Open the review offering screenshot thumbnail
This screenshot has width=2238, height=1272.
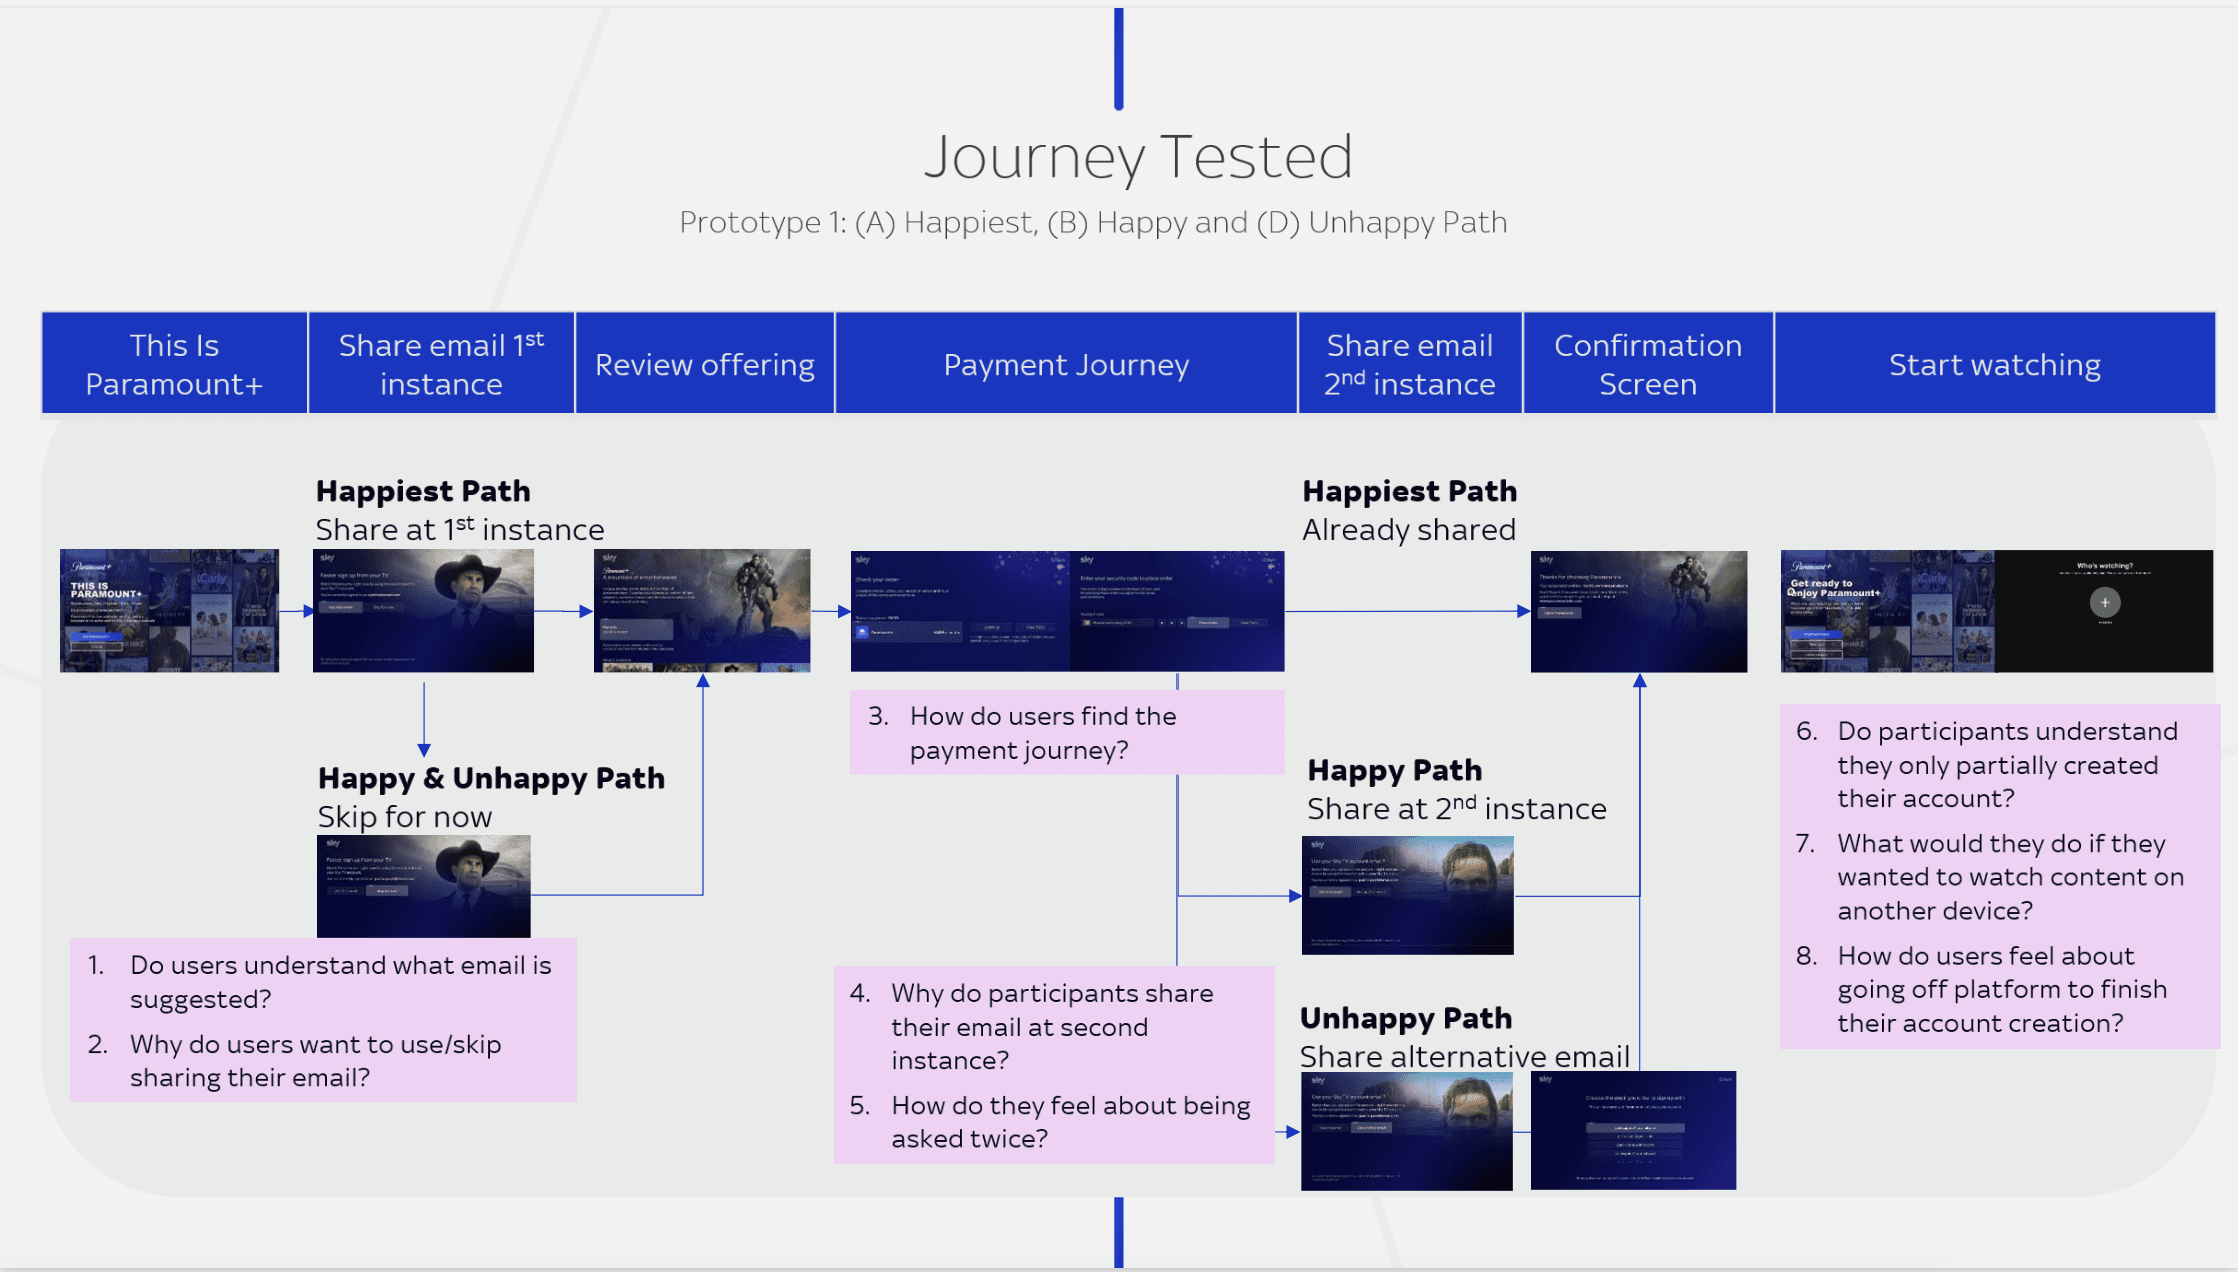click(x=702, y=610)
